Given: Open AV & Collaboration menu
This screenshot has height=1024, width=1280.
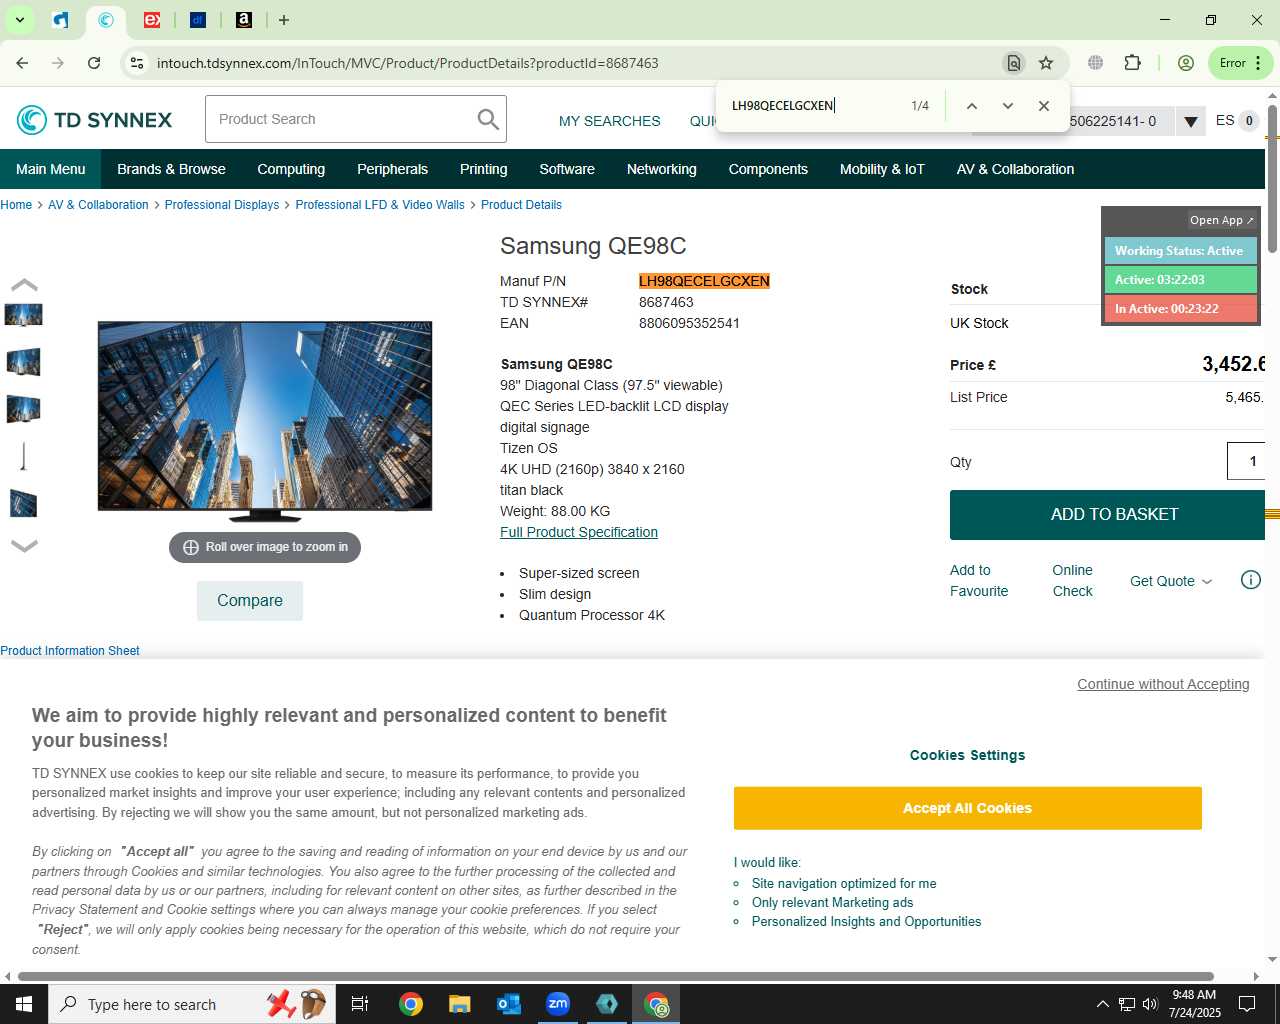Looking at the screenshot, I should click(x=1015, y=169).
